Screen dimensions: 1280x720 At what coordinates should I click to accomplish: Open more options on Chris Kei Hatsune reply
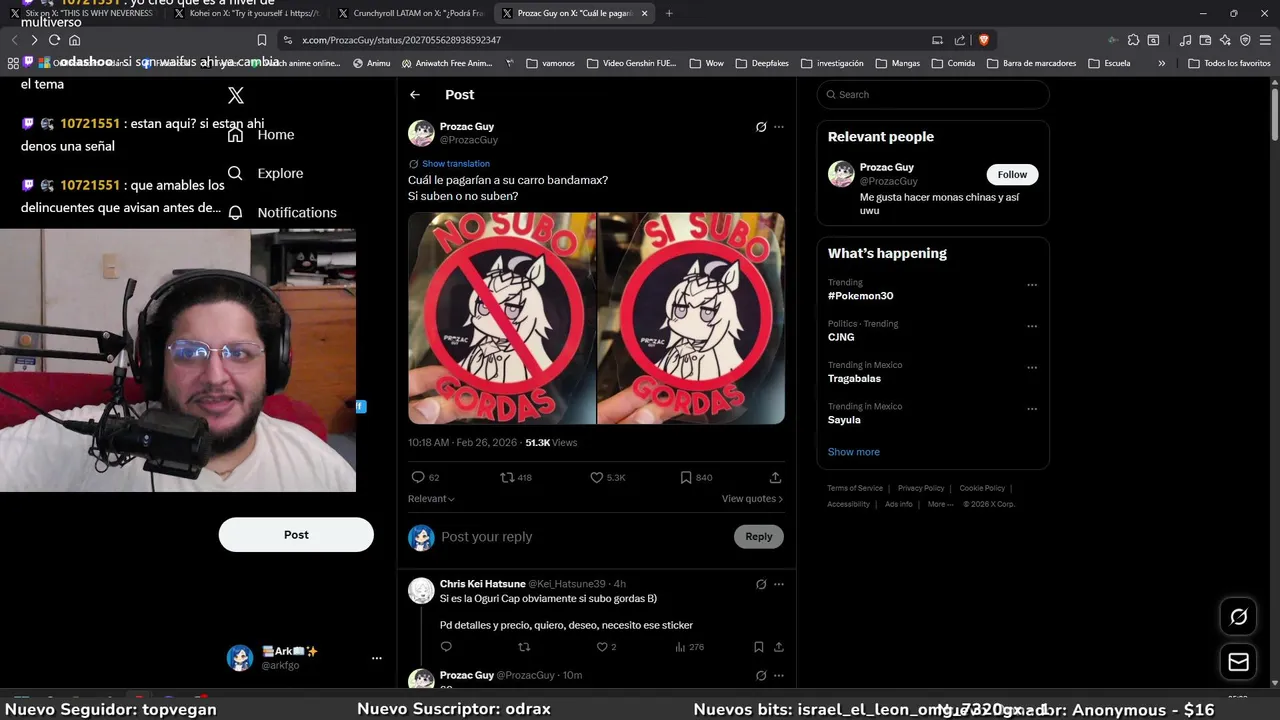779,584
